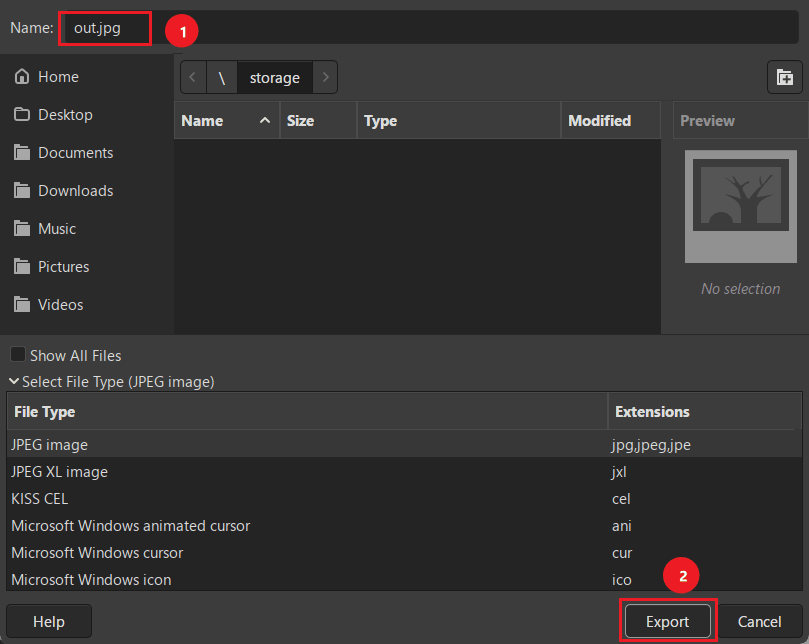Sort files by Modified column header
This screenshot has width=809, height=644.
[599, 121]
